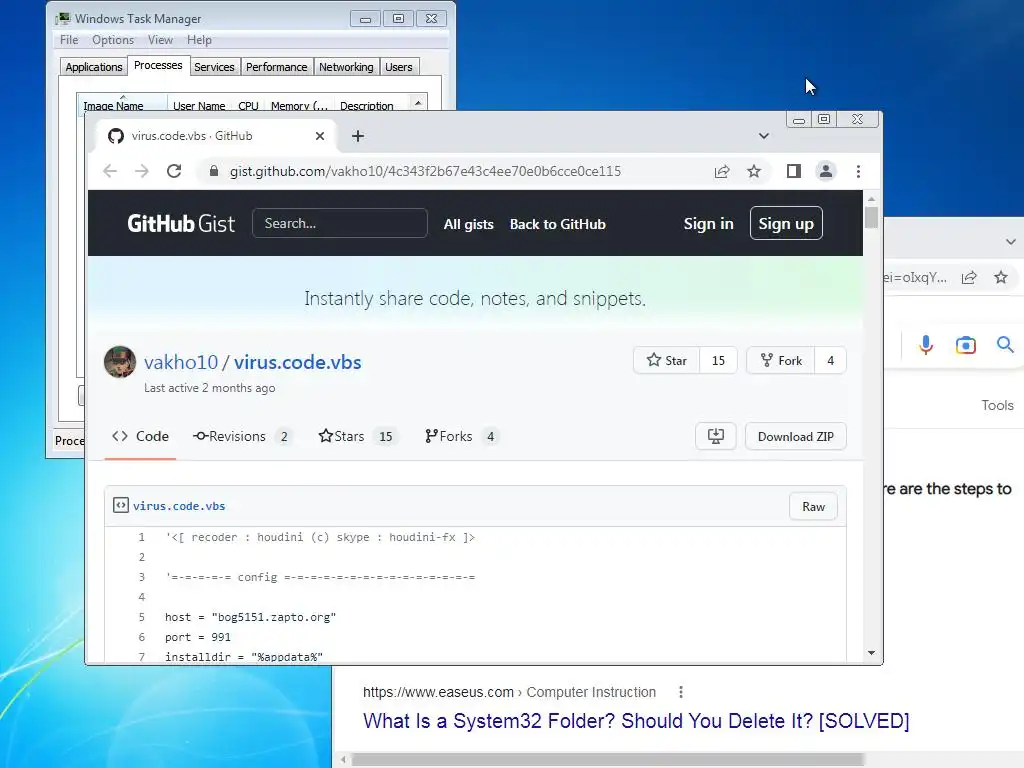Go forward in the GitHub browser window

tap(142, 171)
